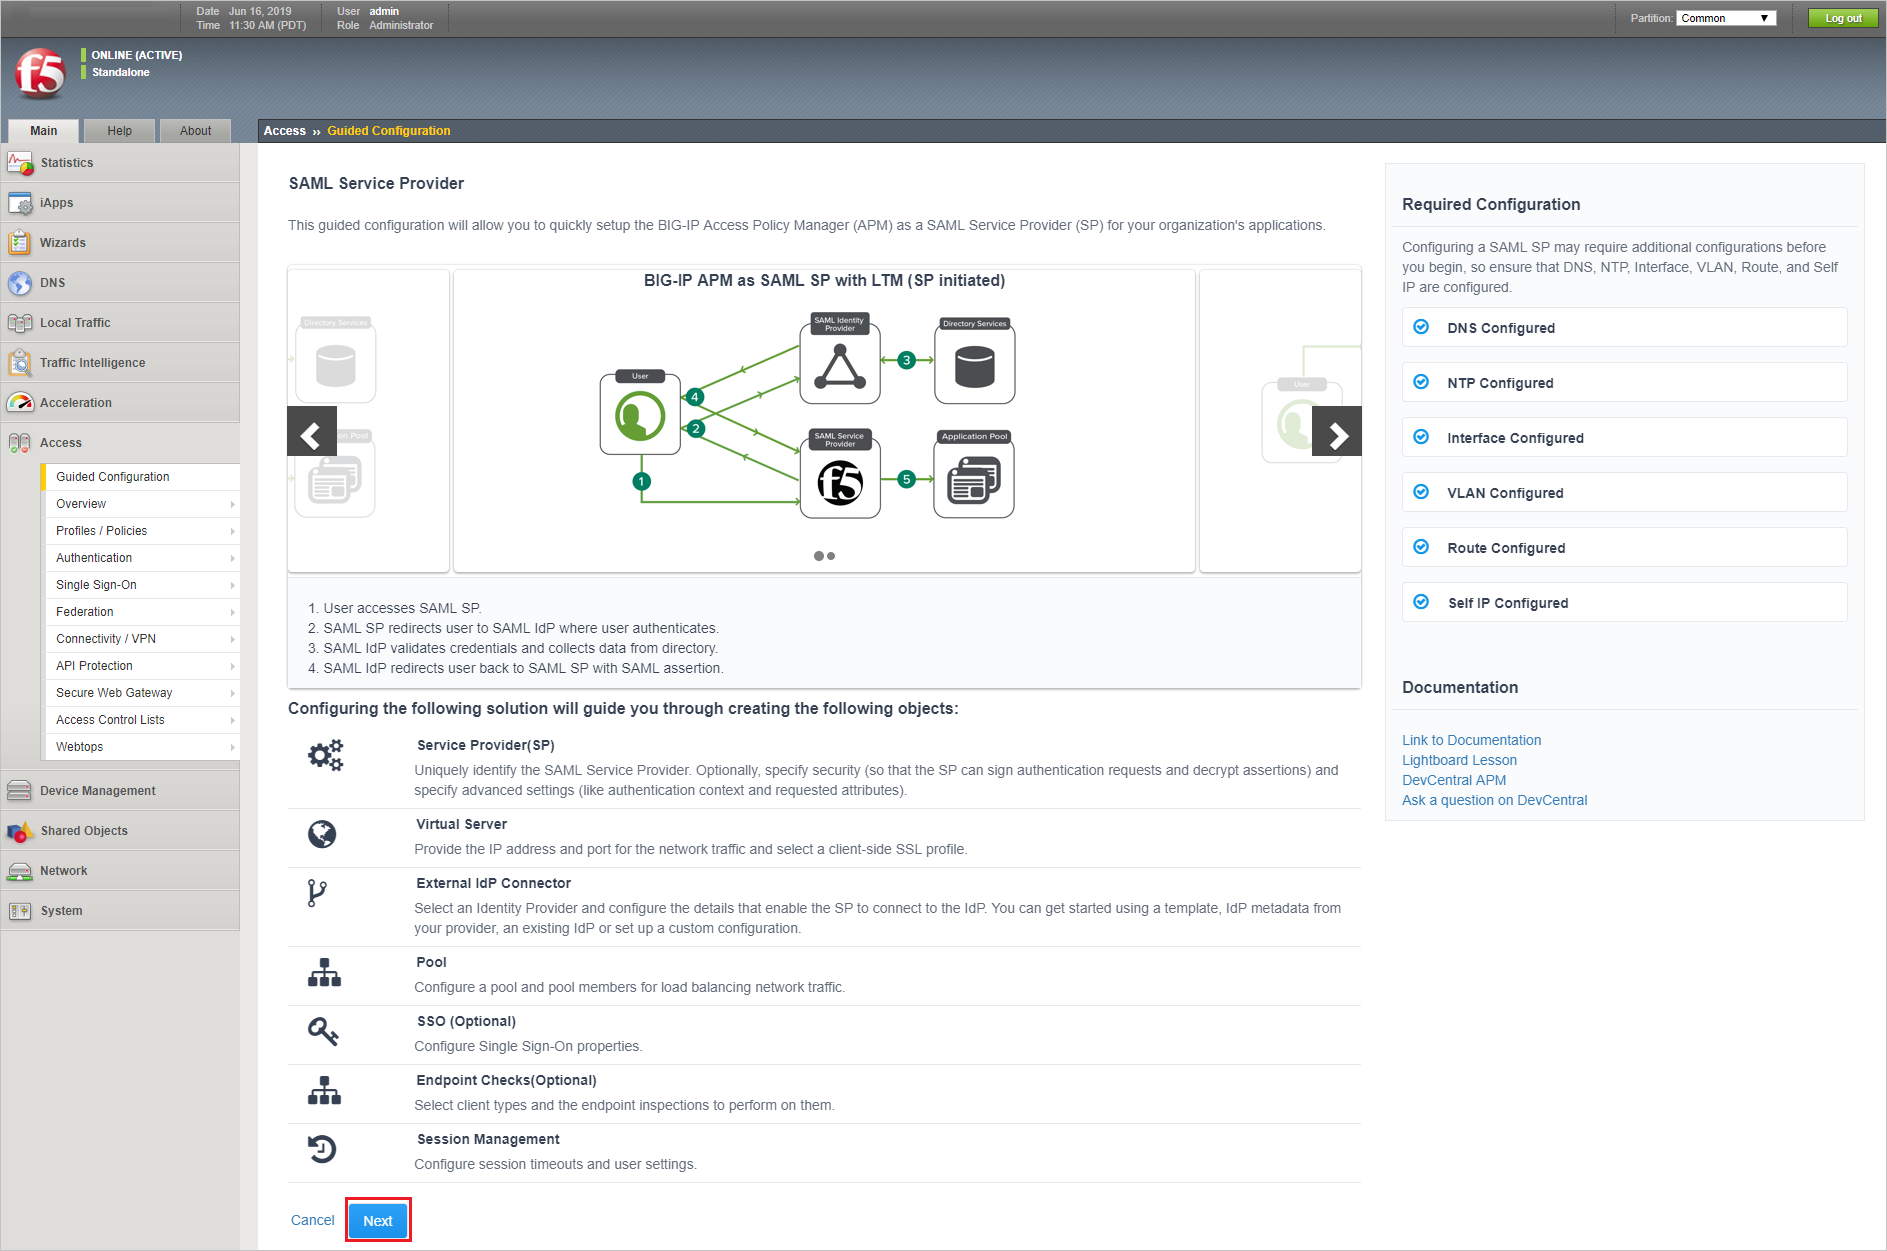This screenshot has width=1887, height=1251.
Task: Show the previous diagram slide
Action: [x=312, y=432]
